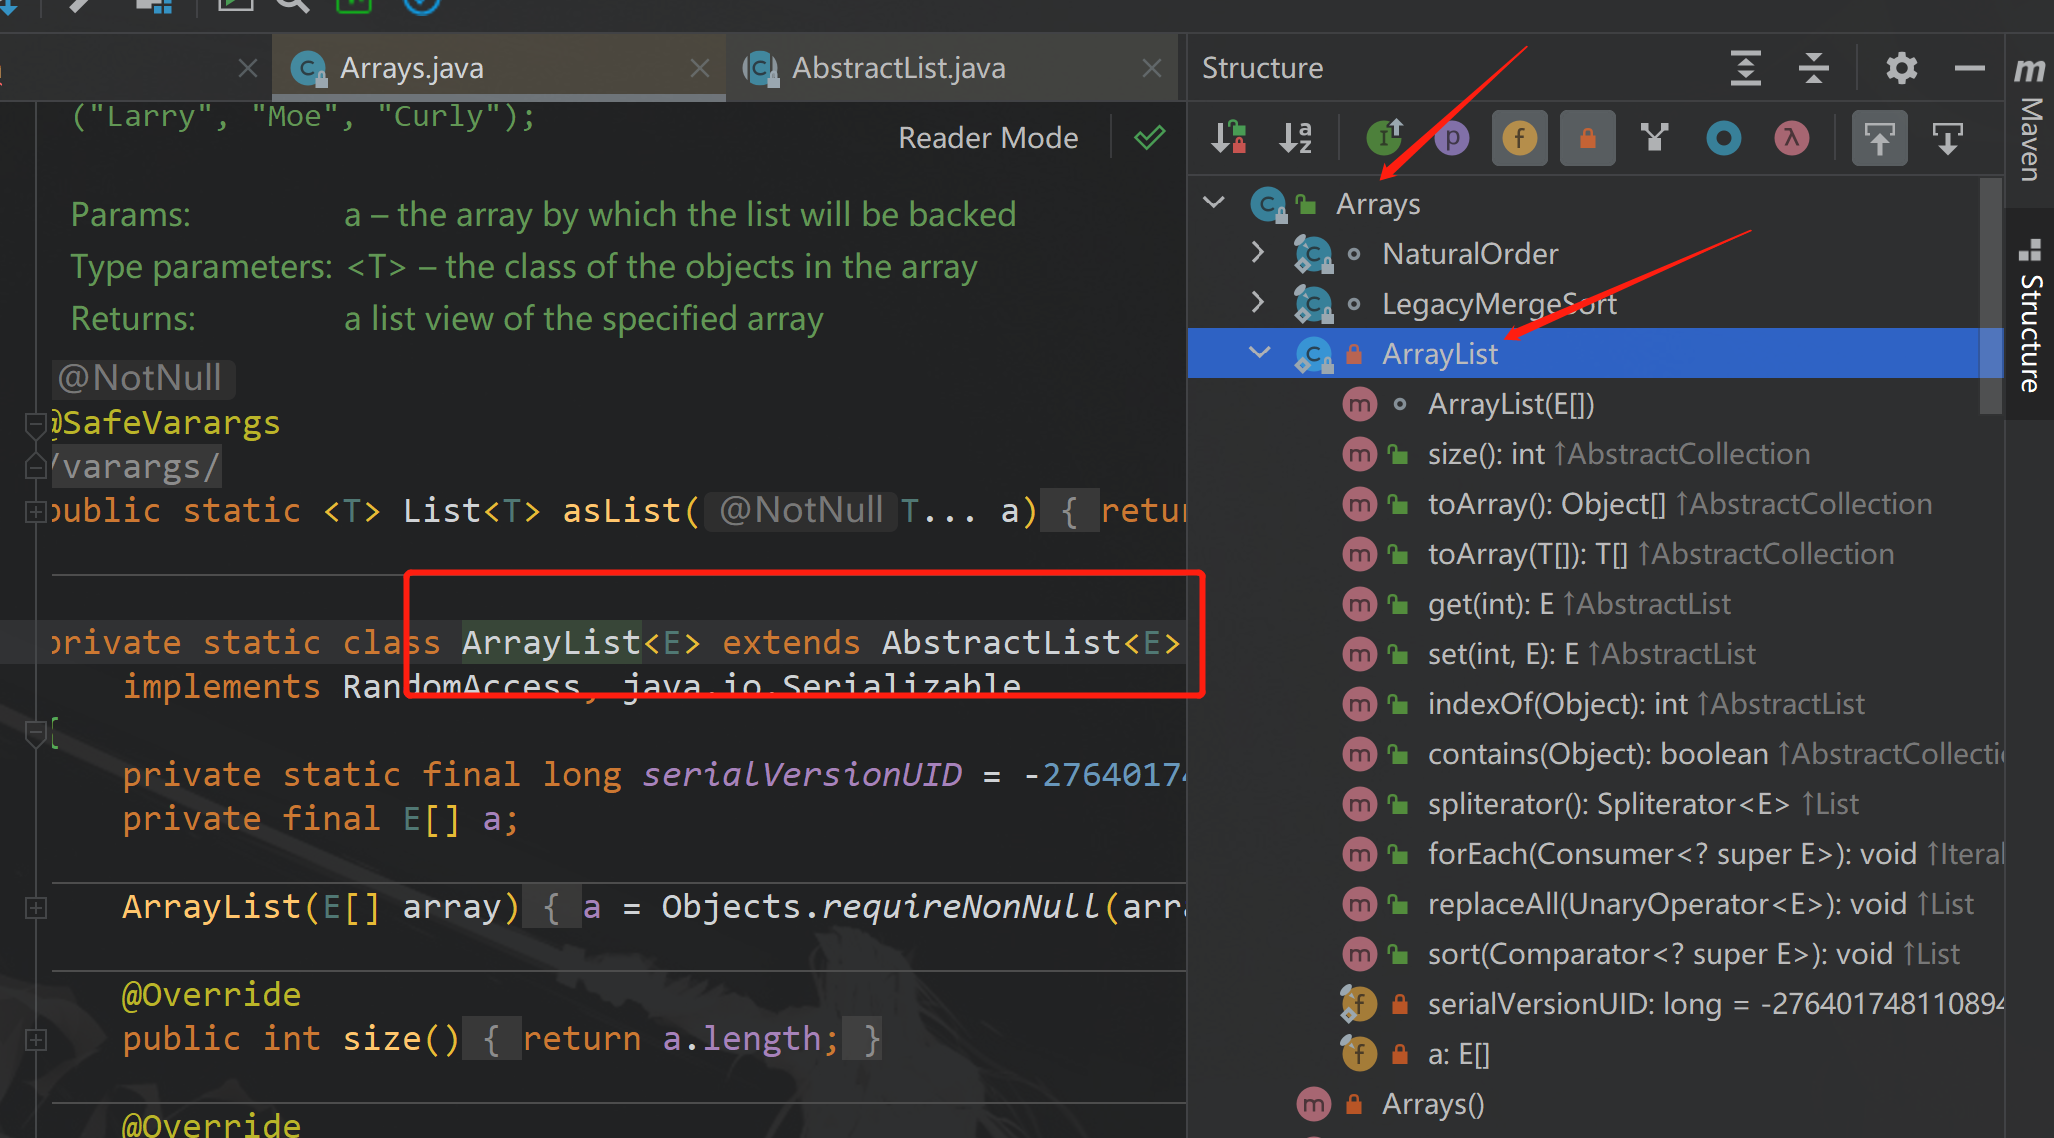Screen dimensions: 2054x1138
Task: Click Sort Alphabetically icon
Action: pos(1296,137)
